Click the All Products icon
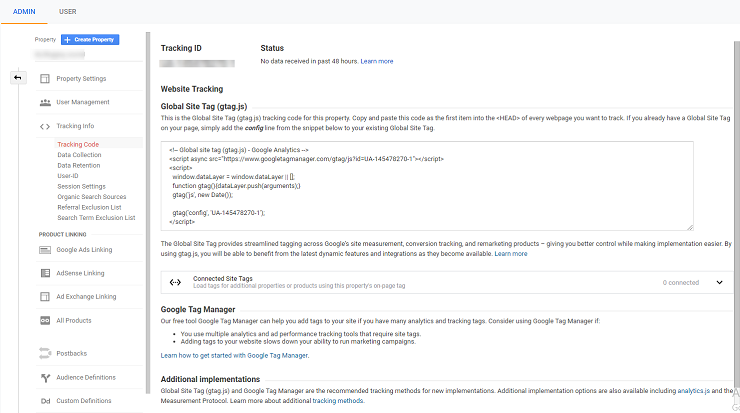The width and height of the screenshot is (740, 413). [45, 320]
